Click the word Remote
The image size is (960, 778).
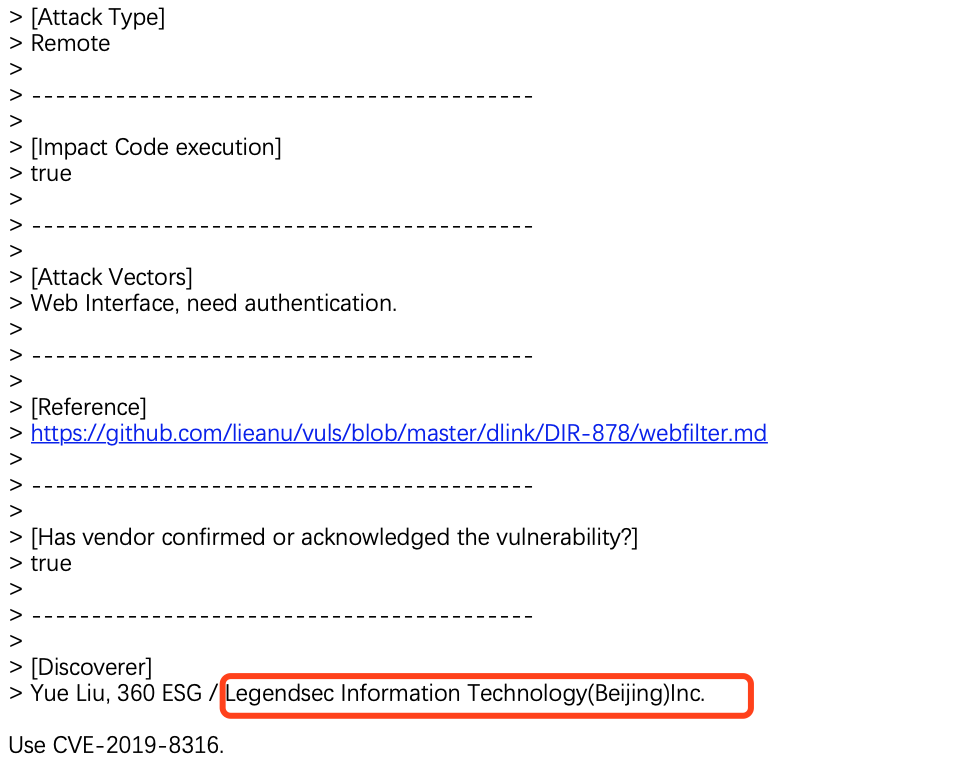(70, 43)
